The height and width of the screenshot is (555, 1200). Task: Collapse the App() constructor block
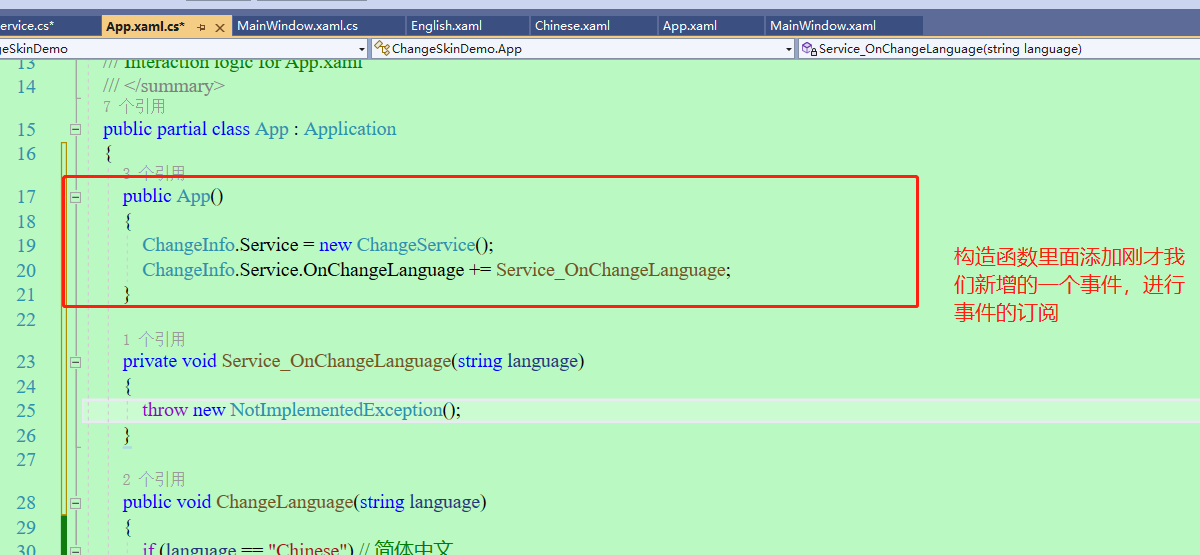tap(75, 197)
